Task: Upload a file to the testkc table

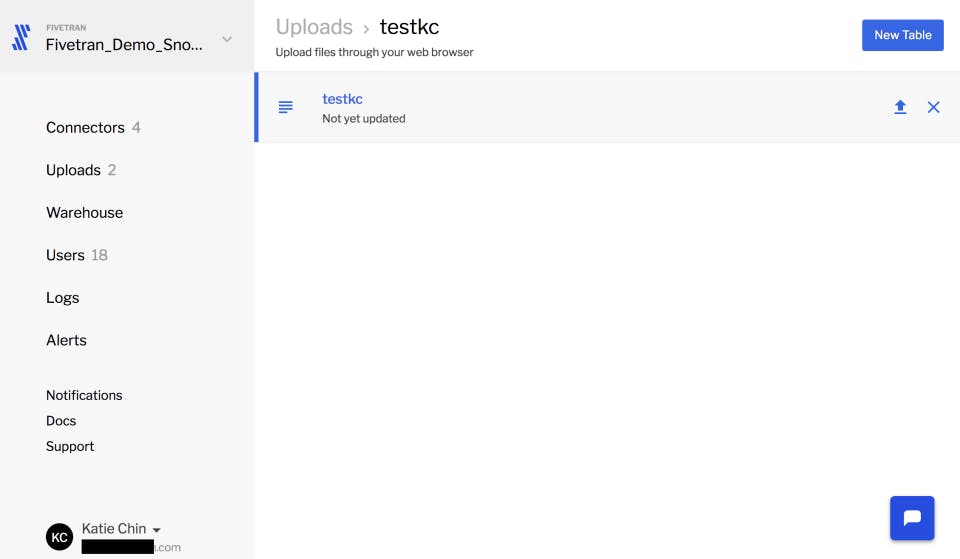Action: [x=900, y=107]
